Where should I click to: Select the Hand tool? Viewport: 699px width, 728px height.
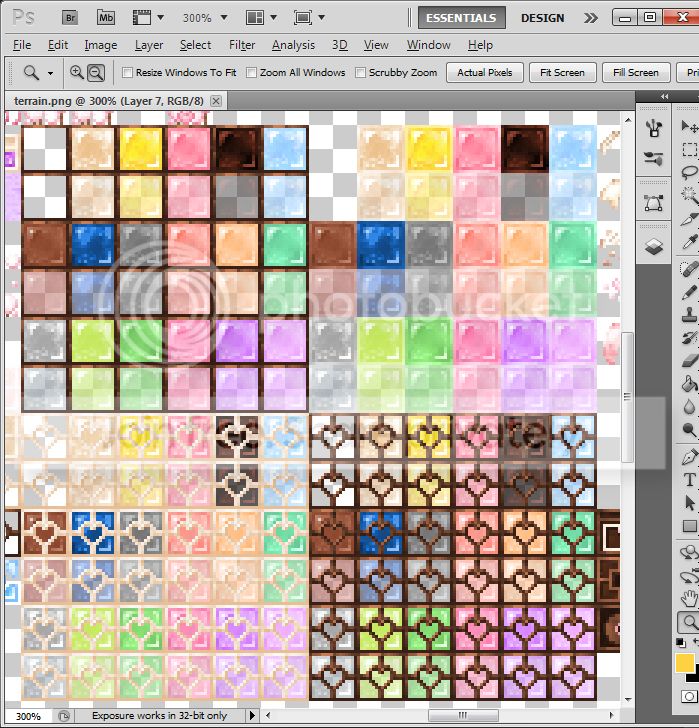coord(689,599)
